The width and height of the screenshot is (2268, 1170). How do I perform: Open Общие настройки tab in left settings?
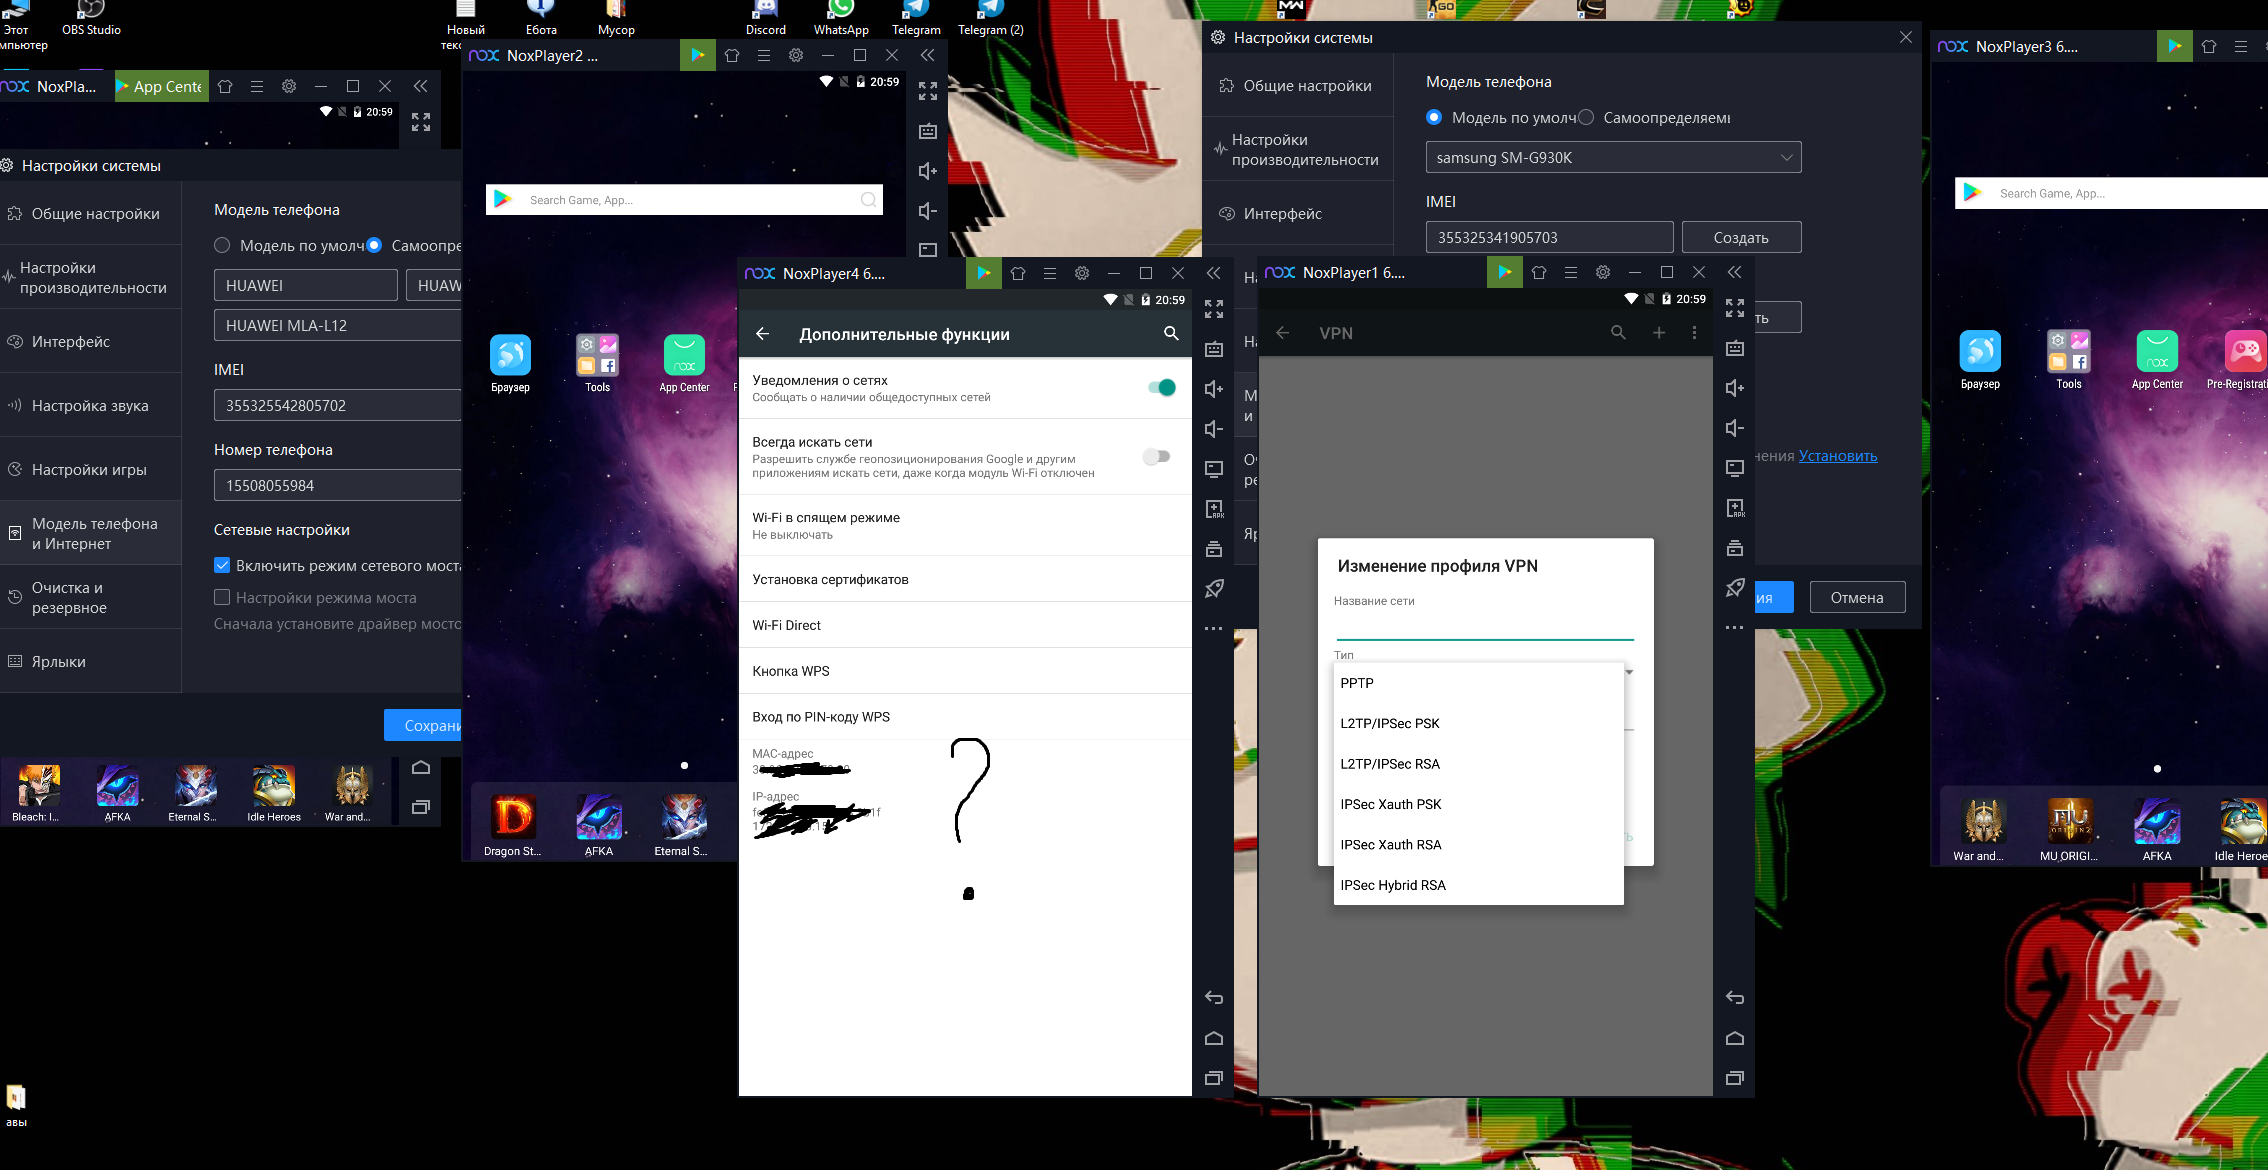(x=90, y=213)
